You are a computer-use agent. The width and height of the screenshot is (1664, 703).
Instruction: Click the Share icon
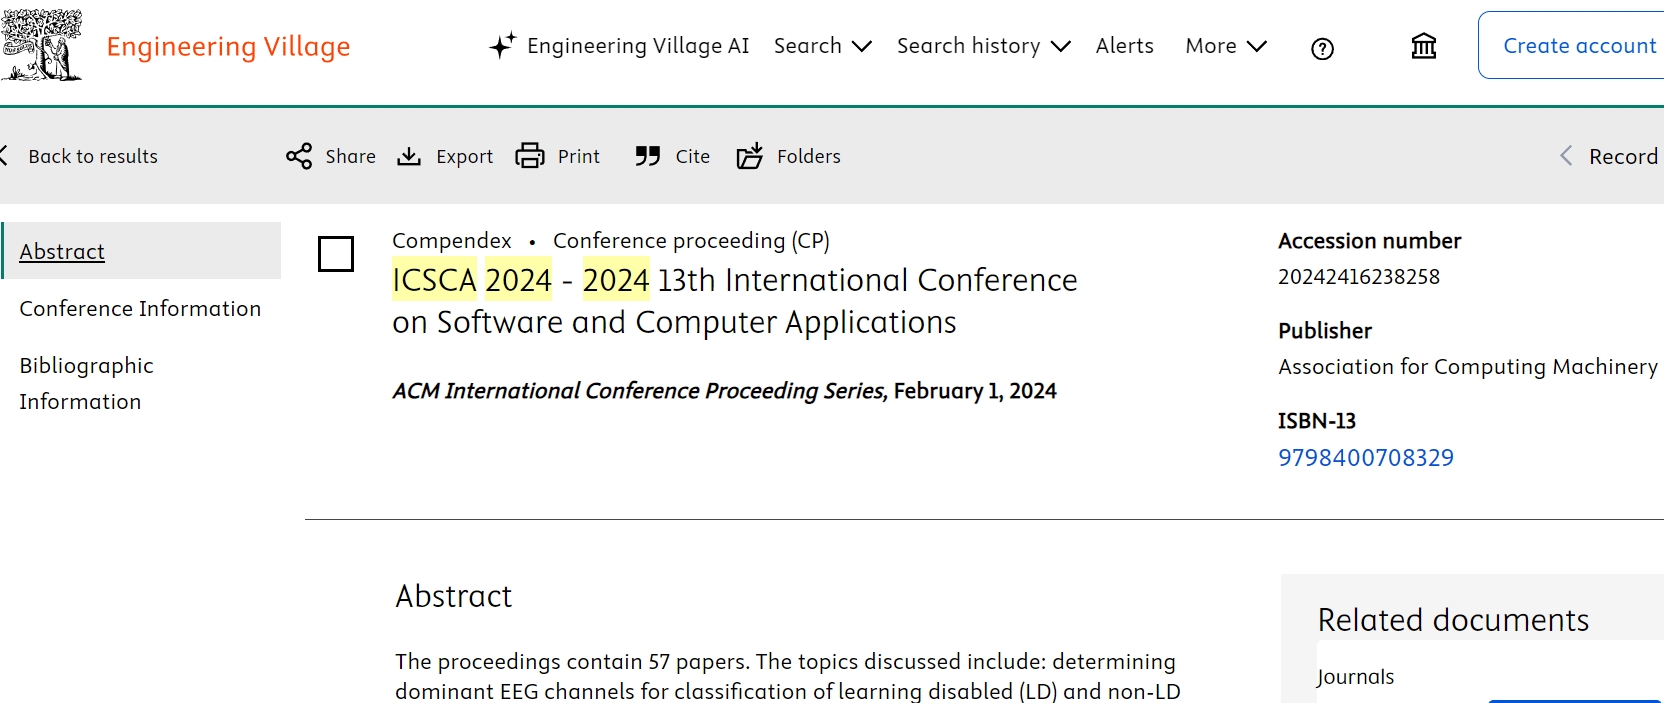[299, 157]
